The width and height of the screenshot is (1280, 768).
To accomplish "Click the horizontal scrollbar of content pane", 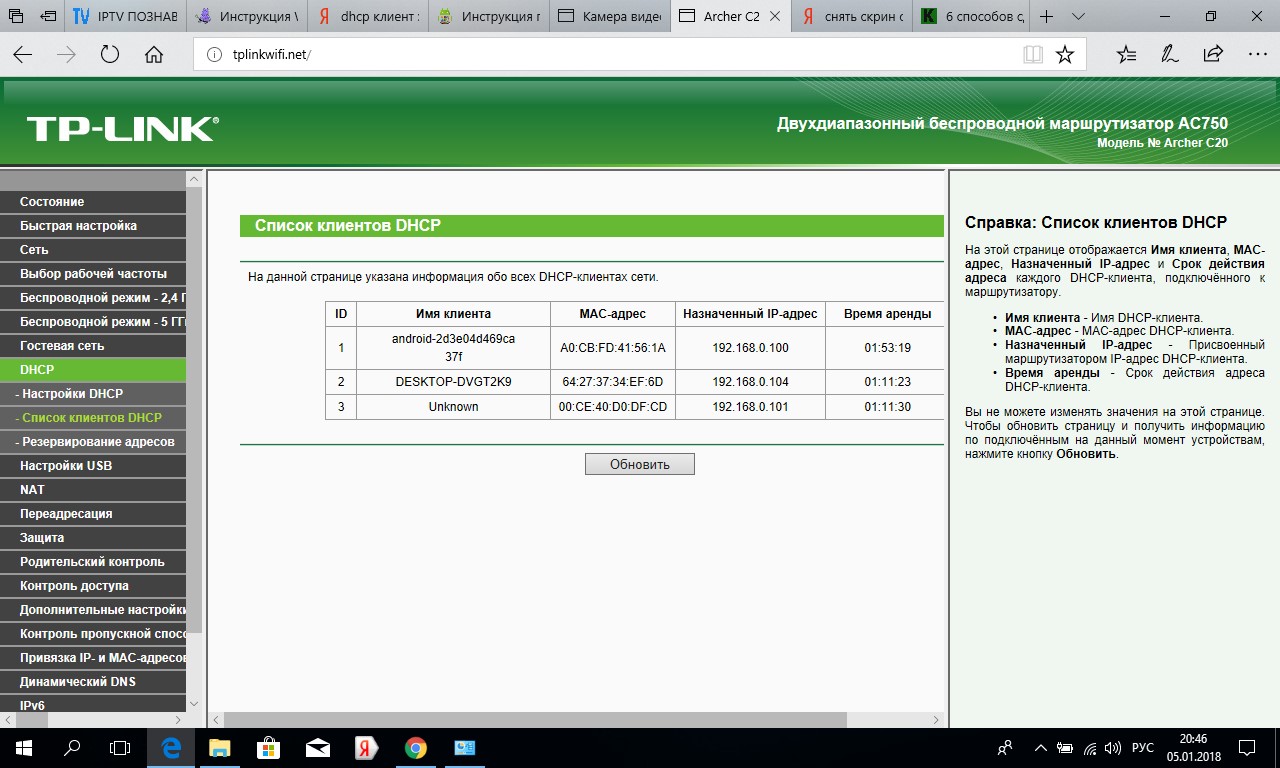I will point(535,720).
